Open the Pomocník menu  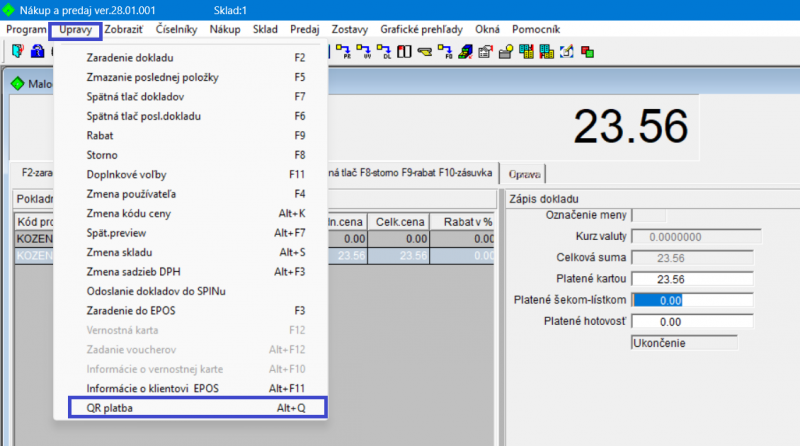(558, 29)
